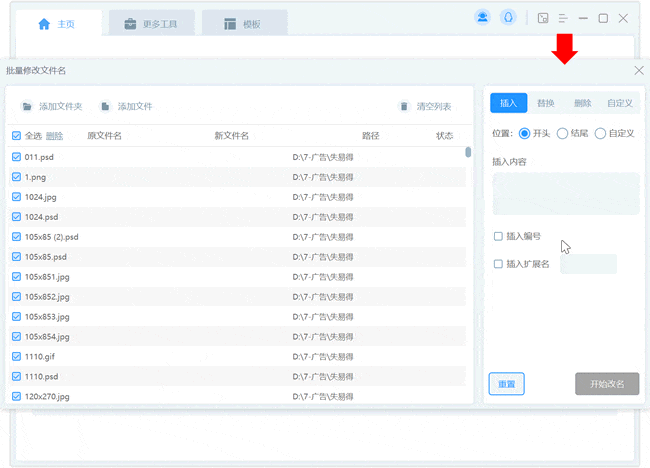
Task: Select the 结尾 position radio button
Action: [562, 133]
